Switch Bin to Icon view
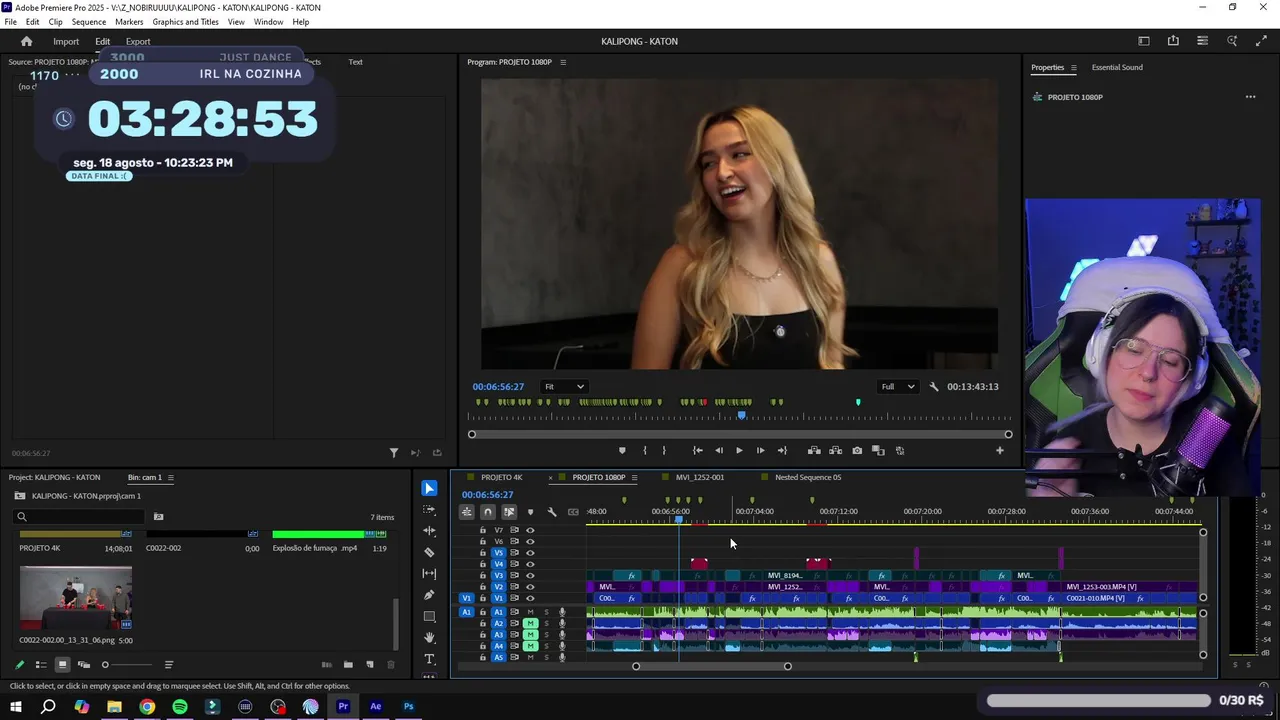1280x720 pixels. [x=62, y=665]
